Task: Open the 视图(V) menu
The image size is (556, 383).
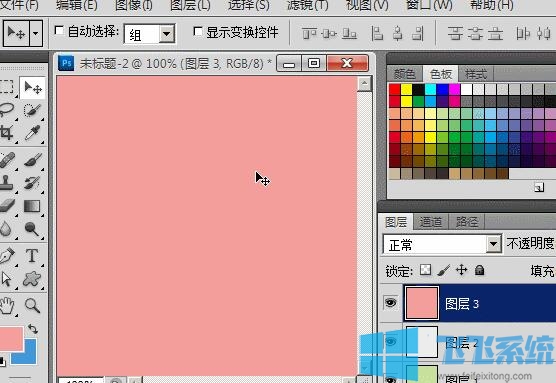Action: pos(367,5)
